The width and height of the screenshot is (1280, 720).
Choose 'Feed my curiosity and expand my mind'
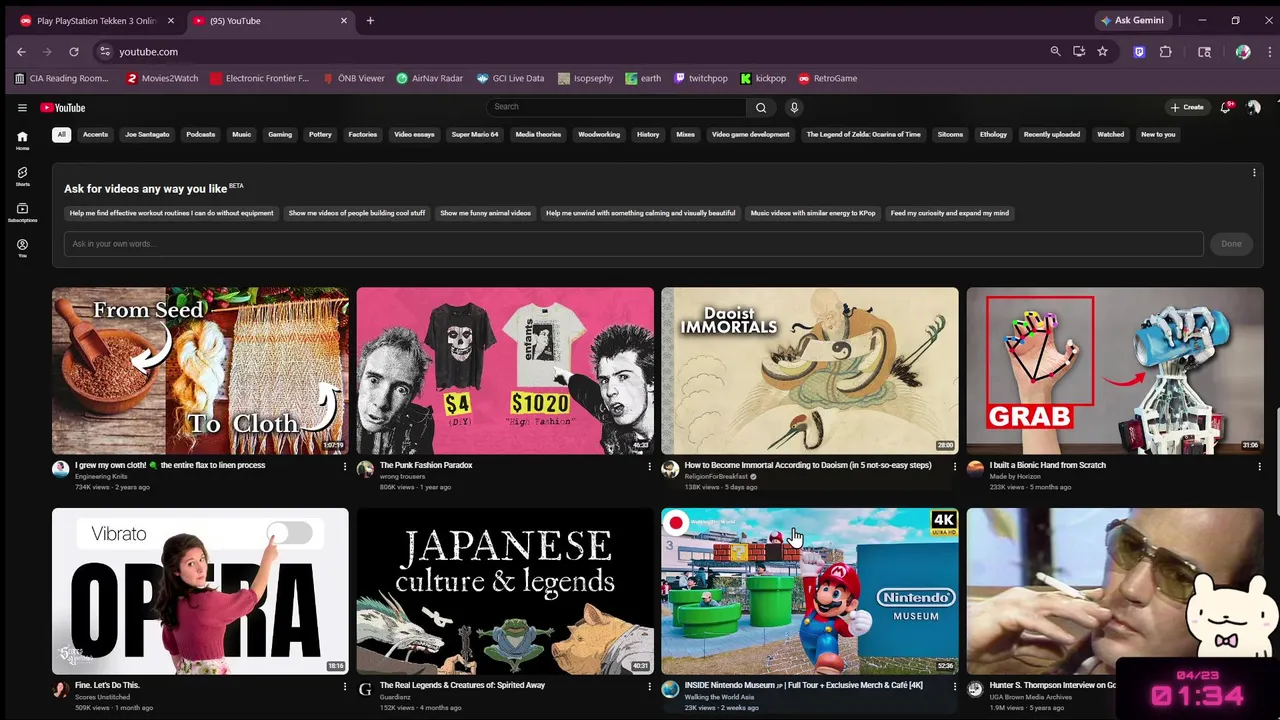pos(950,213)
